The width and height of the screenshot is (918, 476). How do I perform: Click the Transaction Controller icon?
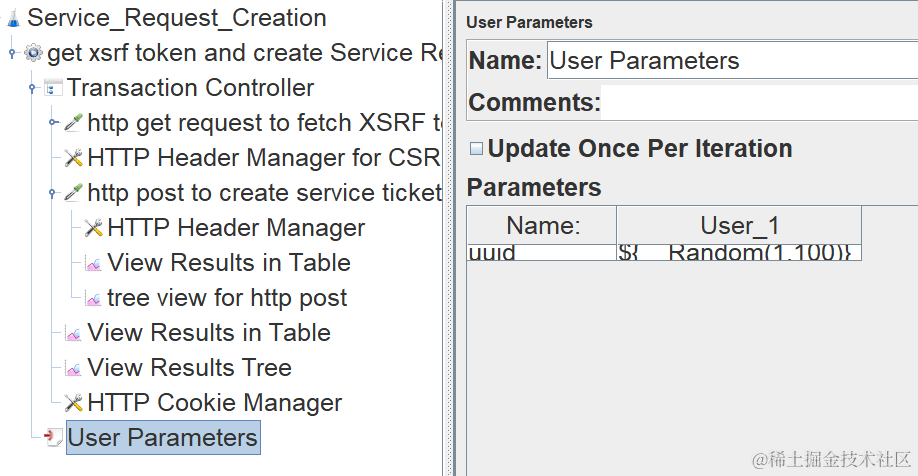53,88
